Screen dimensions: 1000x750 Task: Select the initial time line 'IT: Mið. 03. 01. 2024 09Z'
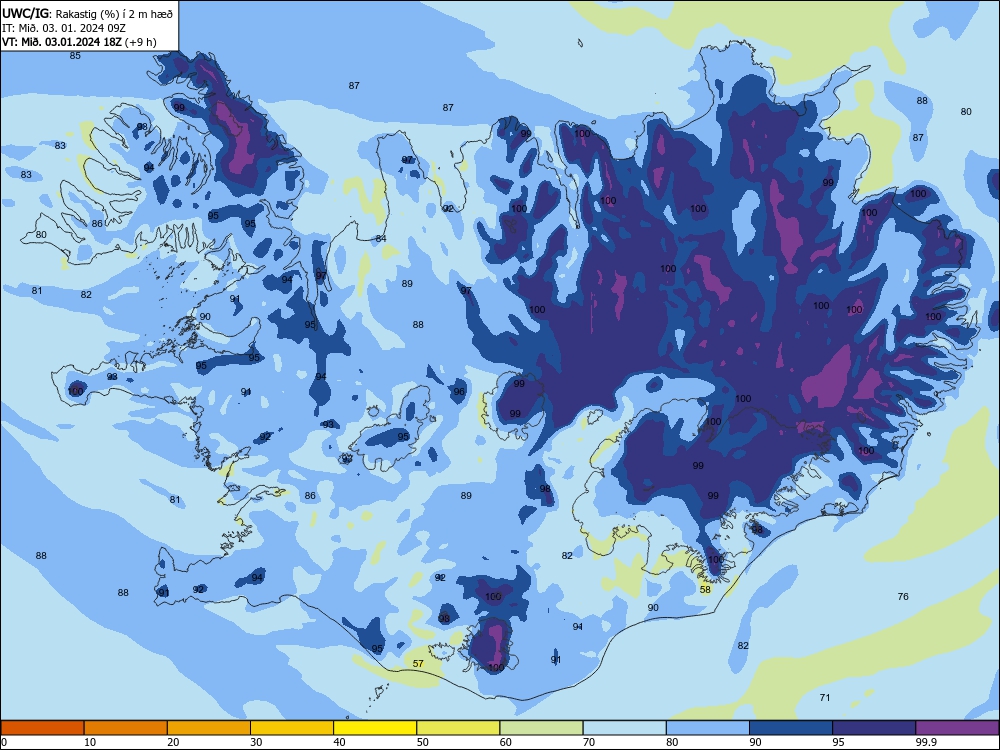click(x=64, y=28)
